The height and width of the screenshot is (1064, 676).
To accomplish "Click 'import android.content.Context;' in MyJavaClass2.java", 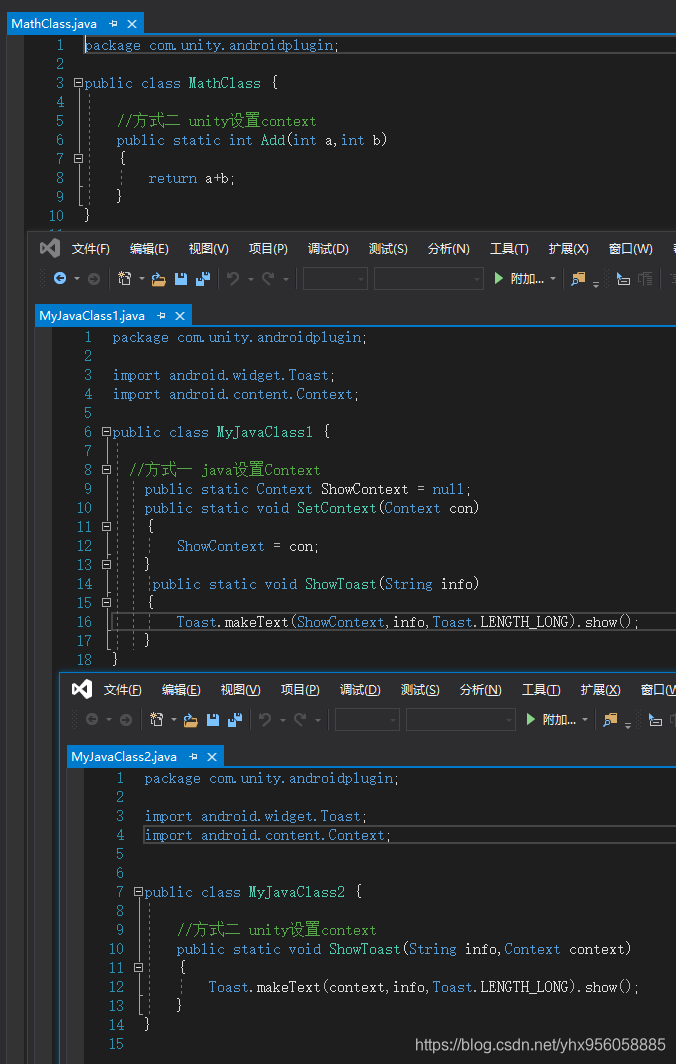I will click(x=268, y=835).
